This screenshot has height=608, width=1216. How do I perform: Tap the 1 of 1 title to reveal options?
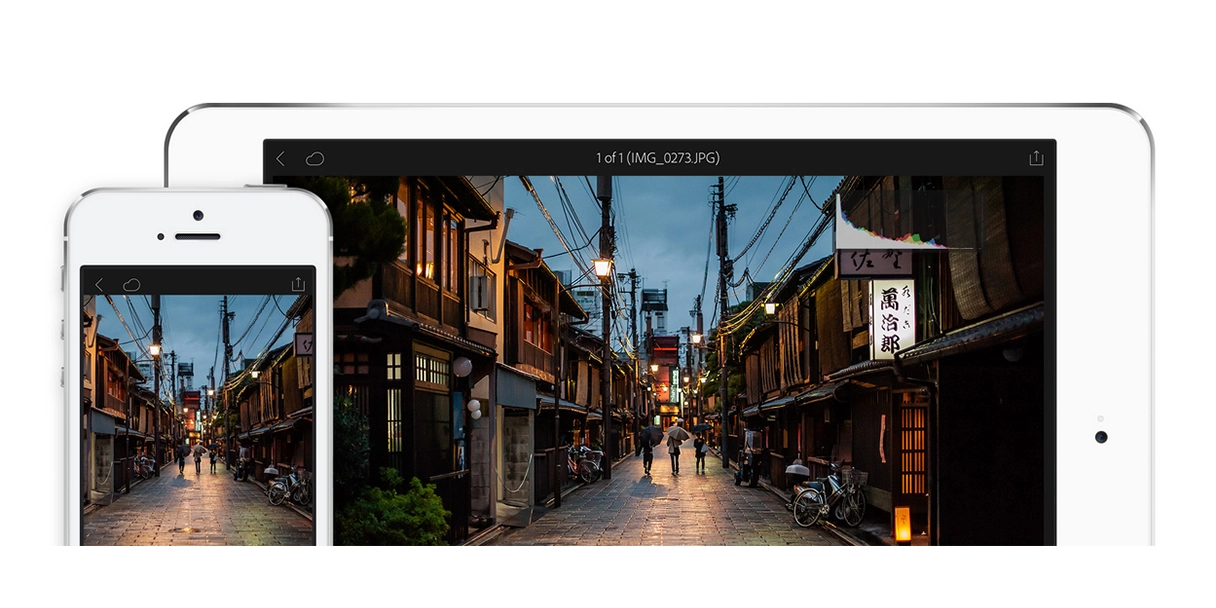[x=660, y=158]
